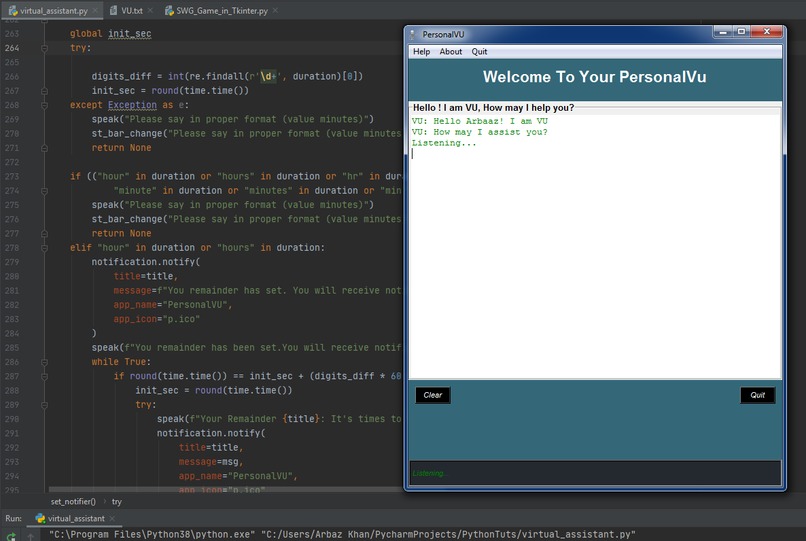This screenshot has height=541, width=806.
Task: Select the virtual_assistant Run tab
Action: coord(76,518)
